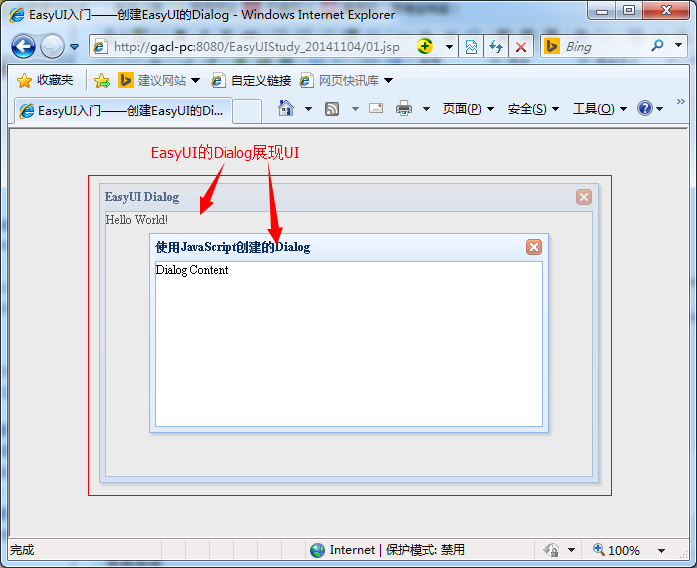Expand the Print options dropdown arrow
Screen dimensions: 697x568
point(426,109)
